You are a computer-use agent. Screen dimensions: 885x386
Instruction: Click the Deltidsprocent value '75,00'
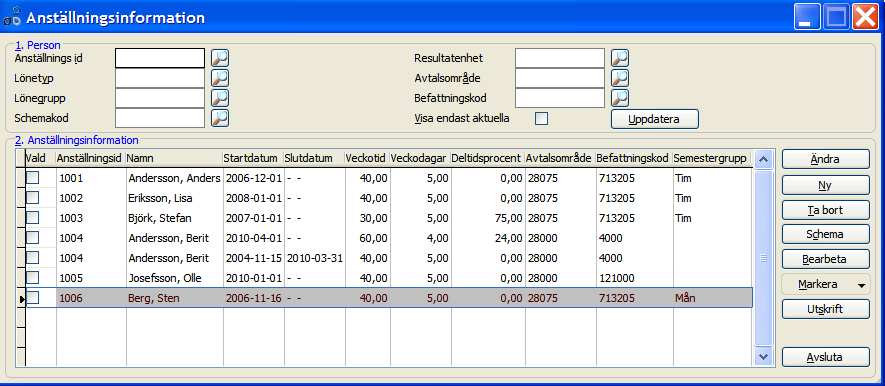click(x=488, y=218)
